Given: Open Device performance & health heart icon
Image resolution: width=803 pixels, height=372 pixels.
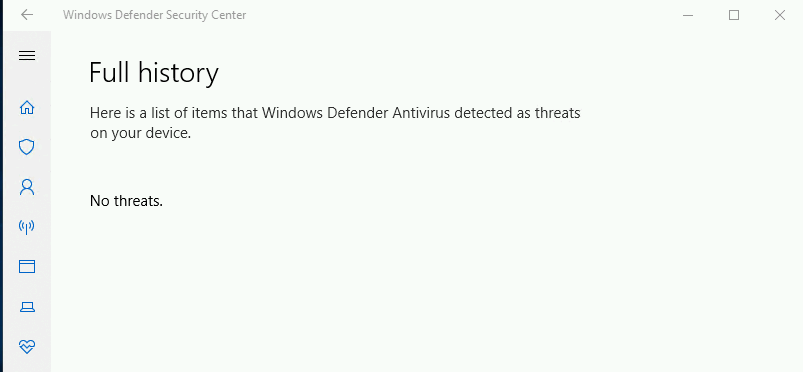Looking at the screenshot, I should point(27,347).
